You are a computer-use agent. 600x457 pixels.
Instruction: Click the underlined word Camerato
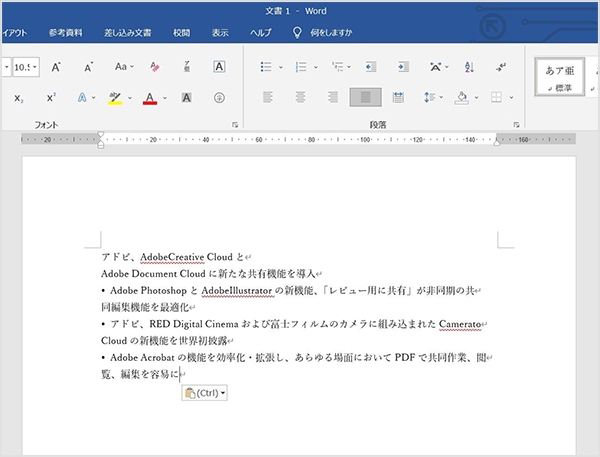point(460,324)
